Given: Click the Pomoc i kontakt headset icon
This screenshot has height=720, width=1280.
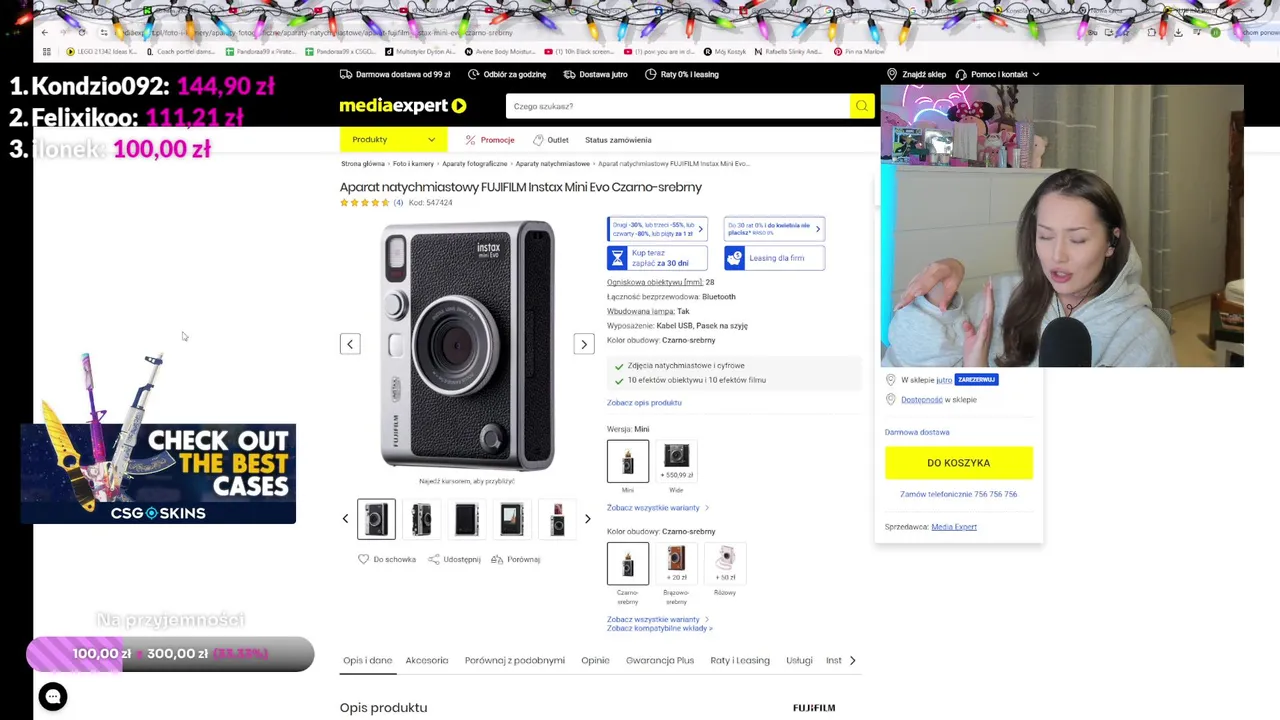Looking at the screenshot, I should coord(961,74).
